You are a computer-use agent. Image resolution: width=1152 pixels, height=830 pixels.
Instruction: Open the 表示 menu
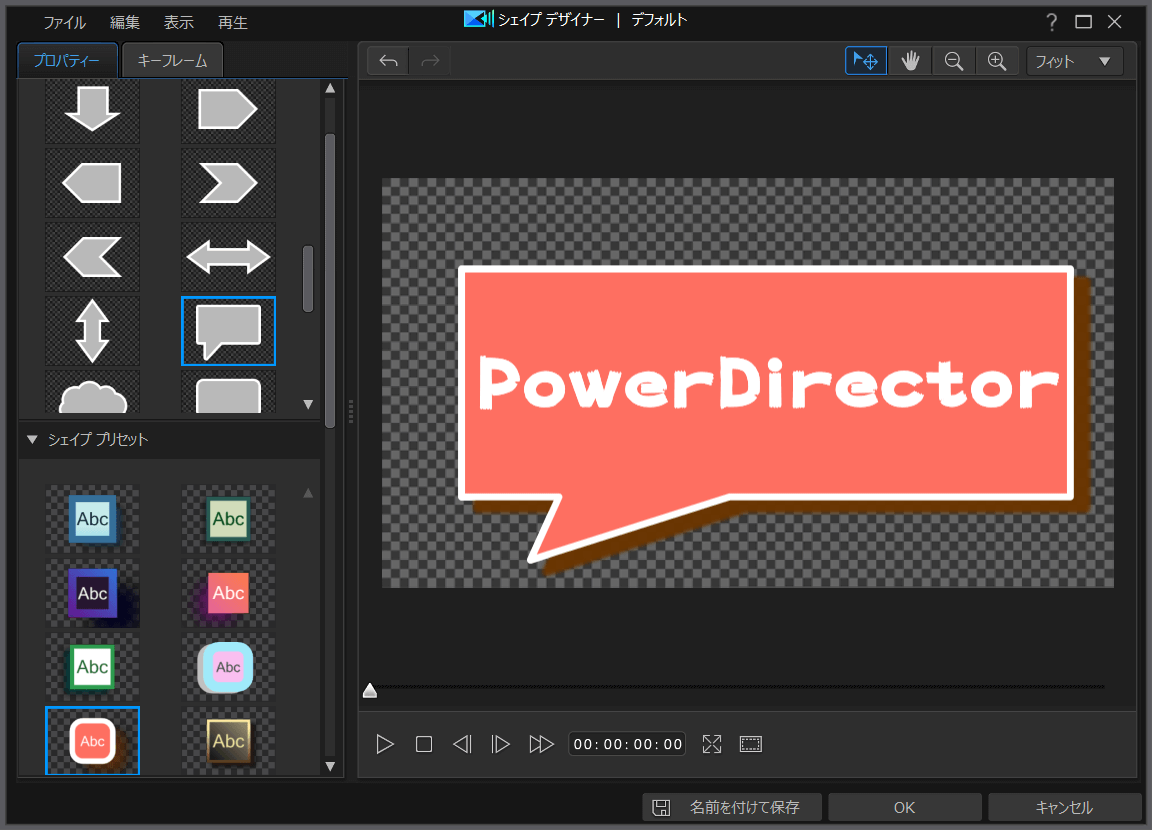pos(179,23)
